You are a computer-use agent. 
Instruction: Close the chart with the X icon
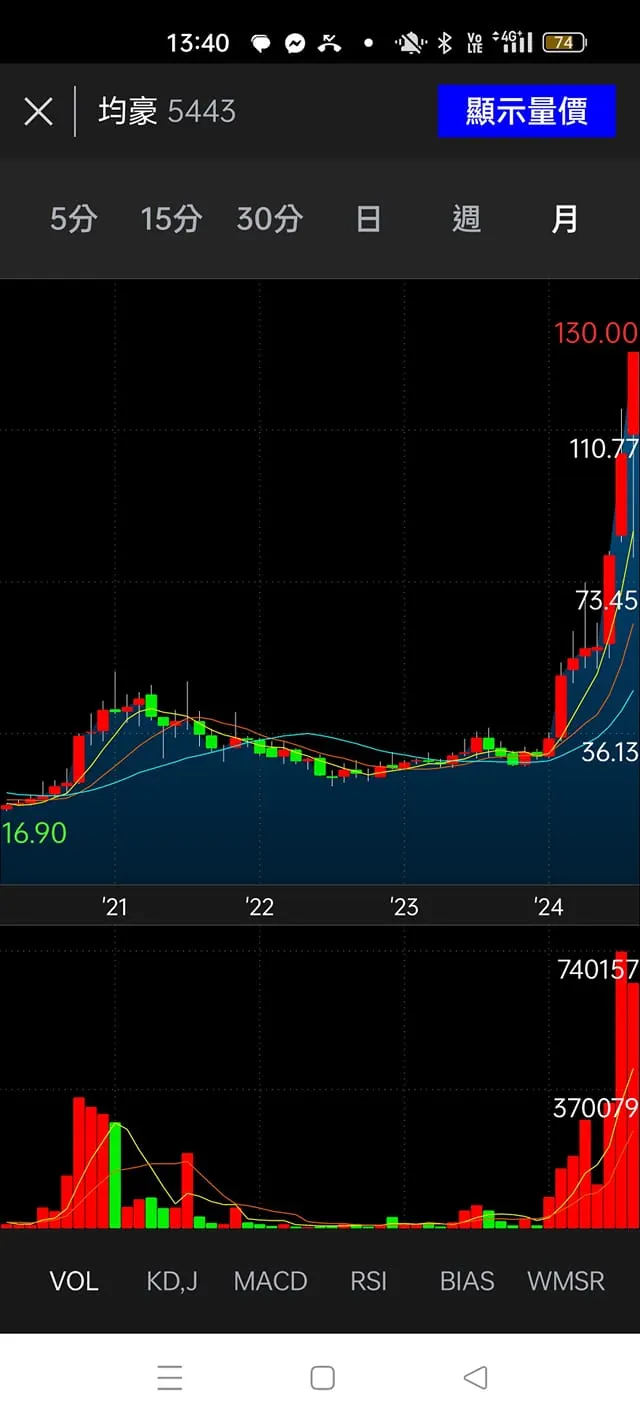click(x=38, y=111)
